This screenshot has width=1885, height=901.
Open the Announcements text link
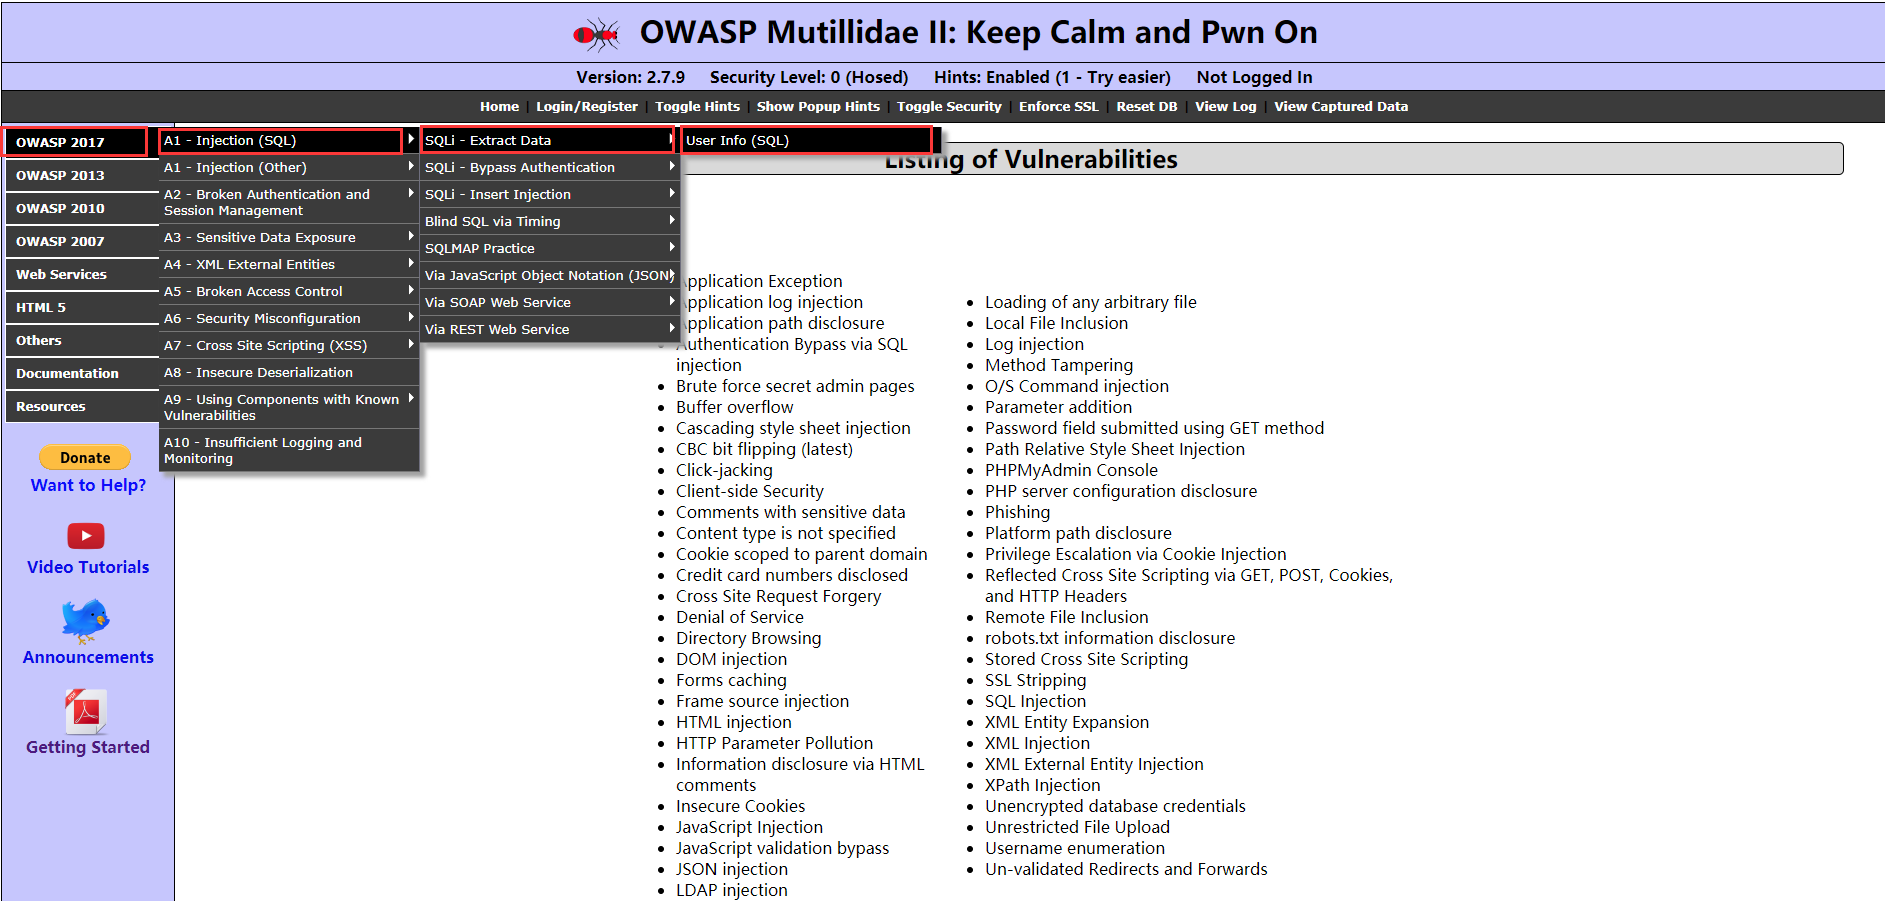[88, 657]
